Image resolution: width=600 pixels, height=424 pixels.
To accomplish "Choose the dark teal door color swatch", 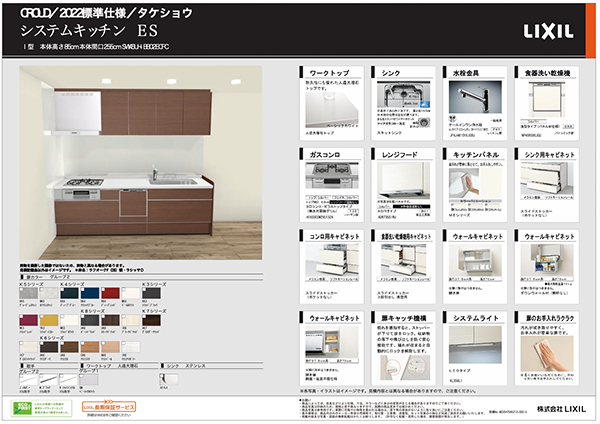I will click(x=69, y=294).
